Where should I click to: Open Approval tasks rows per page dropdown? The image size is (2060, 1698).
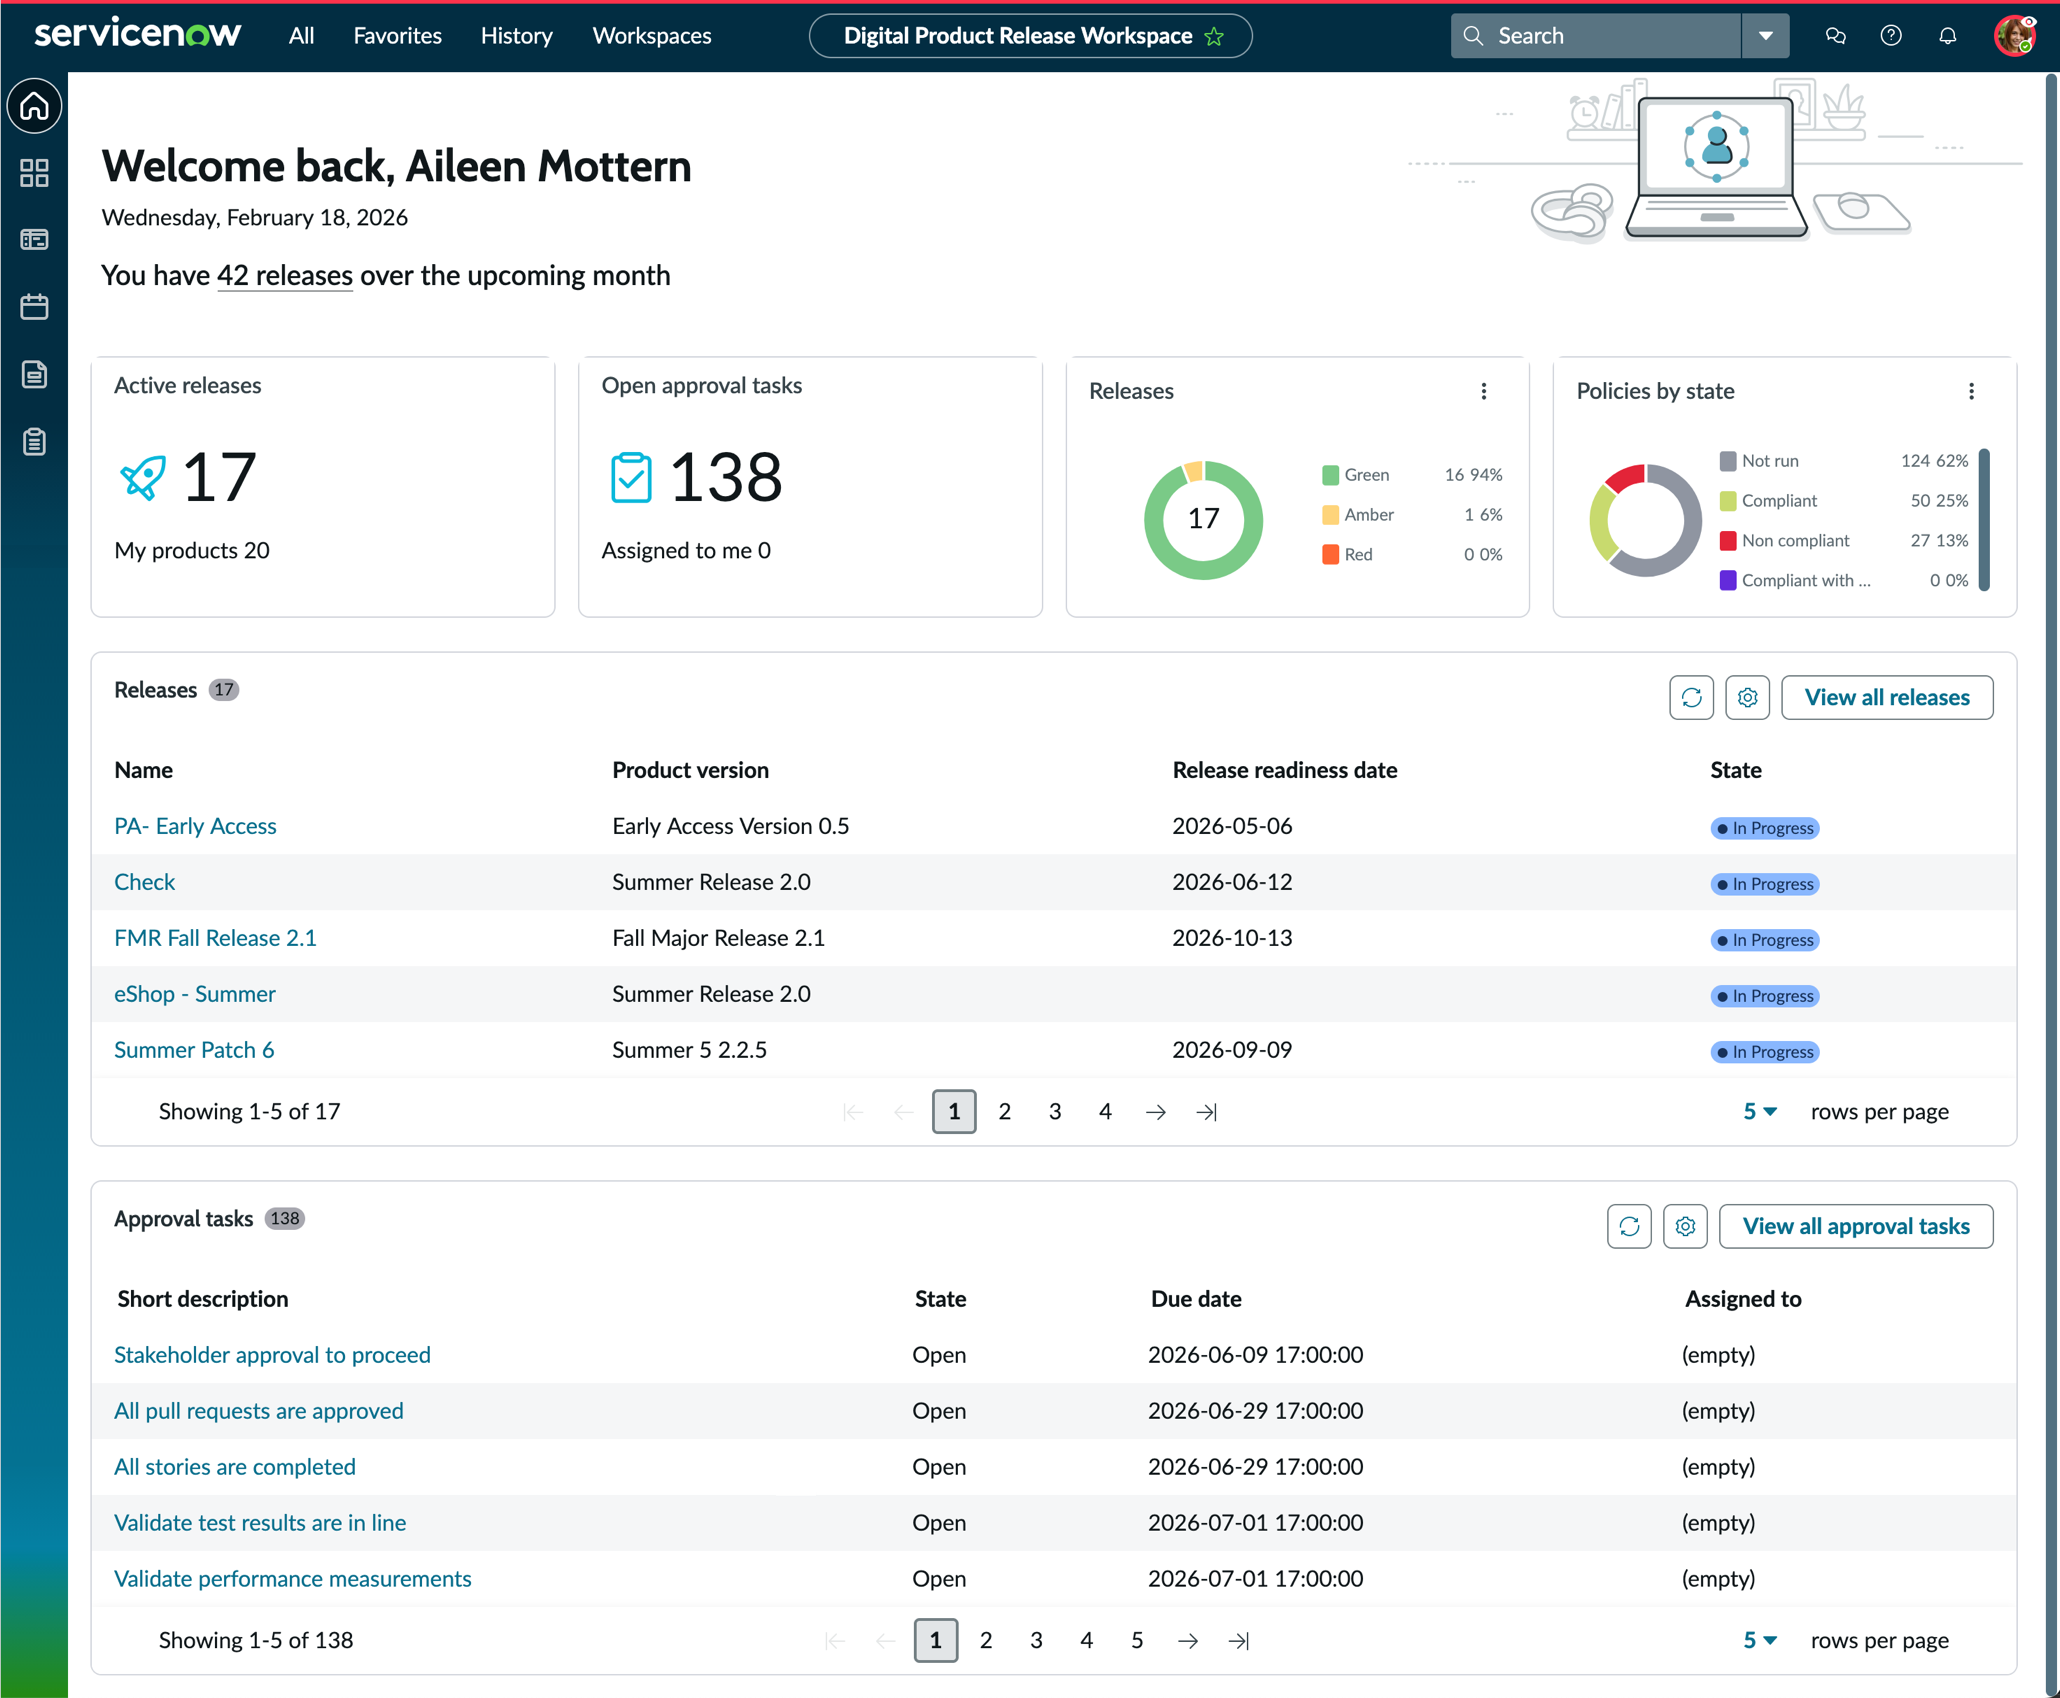pyautogui.click(x=1759, y=1640)
